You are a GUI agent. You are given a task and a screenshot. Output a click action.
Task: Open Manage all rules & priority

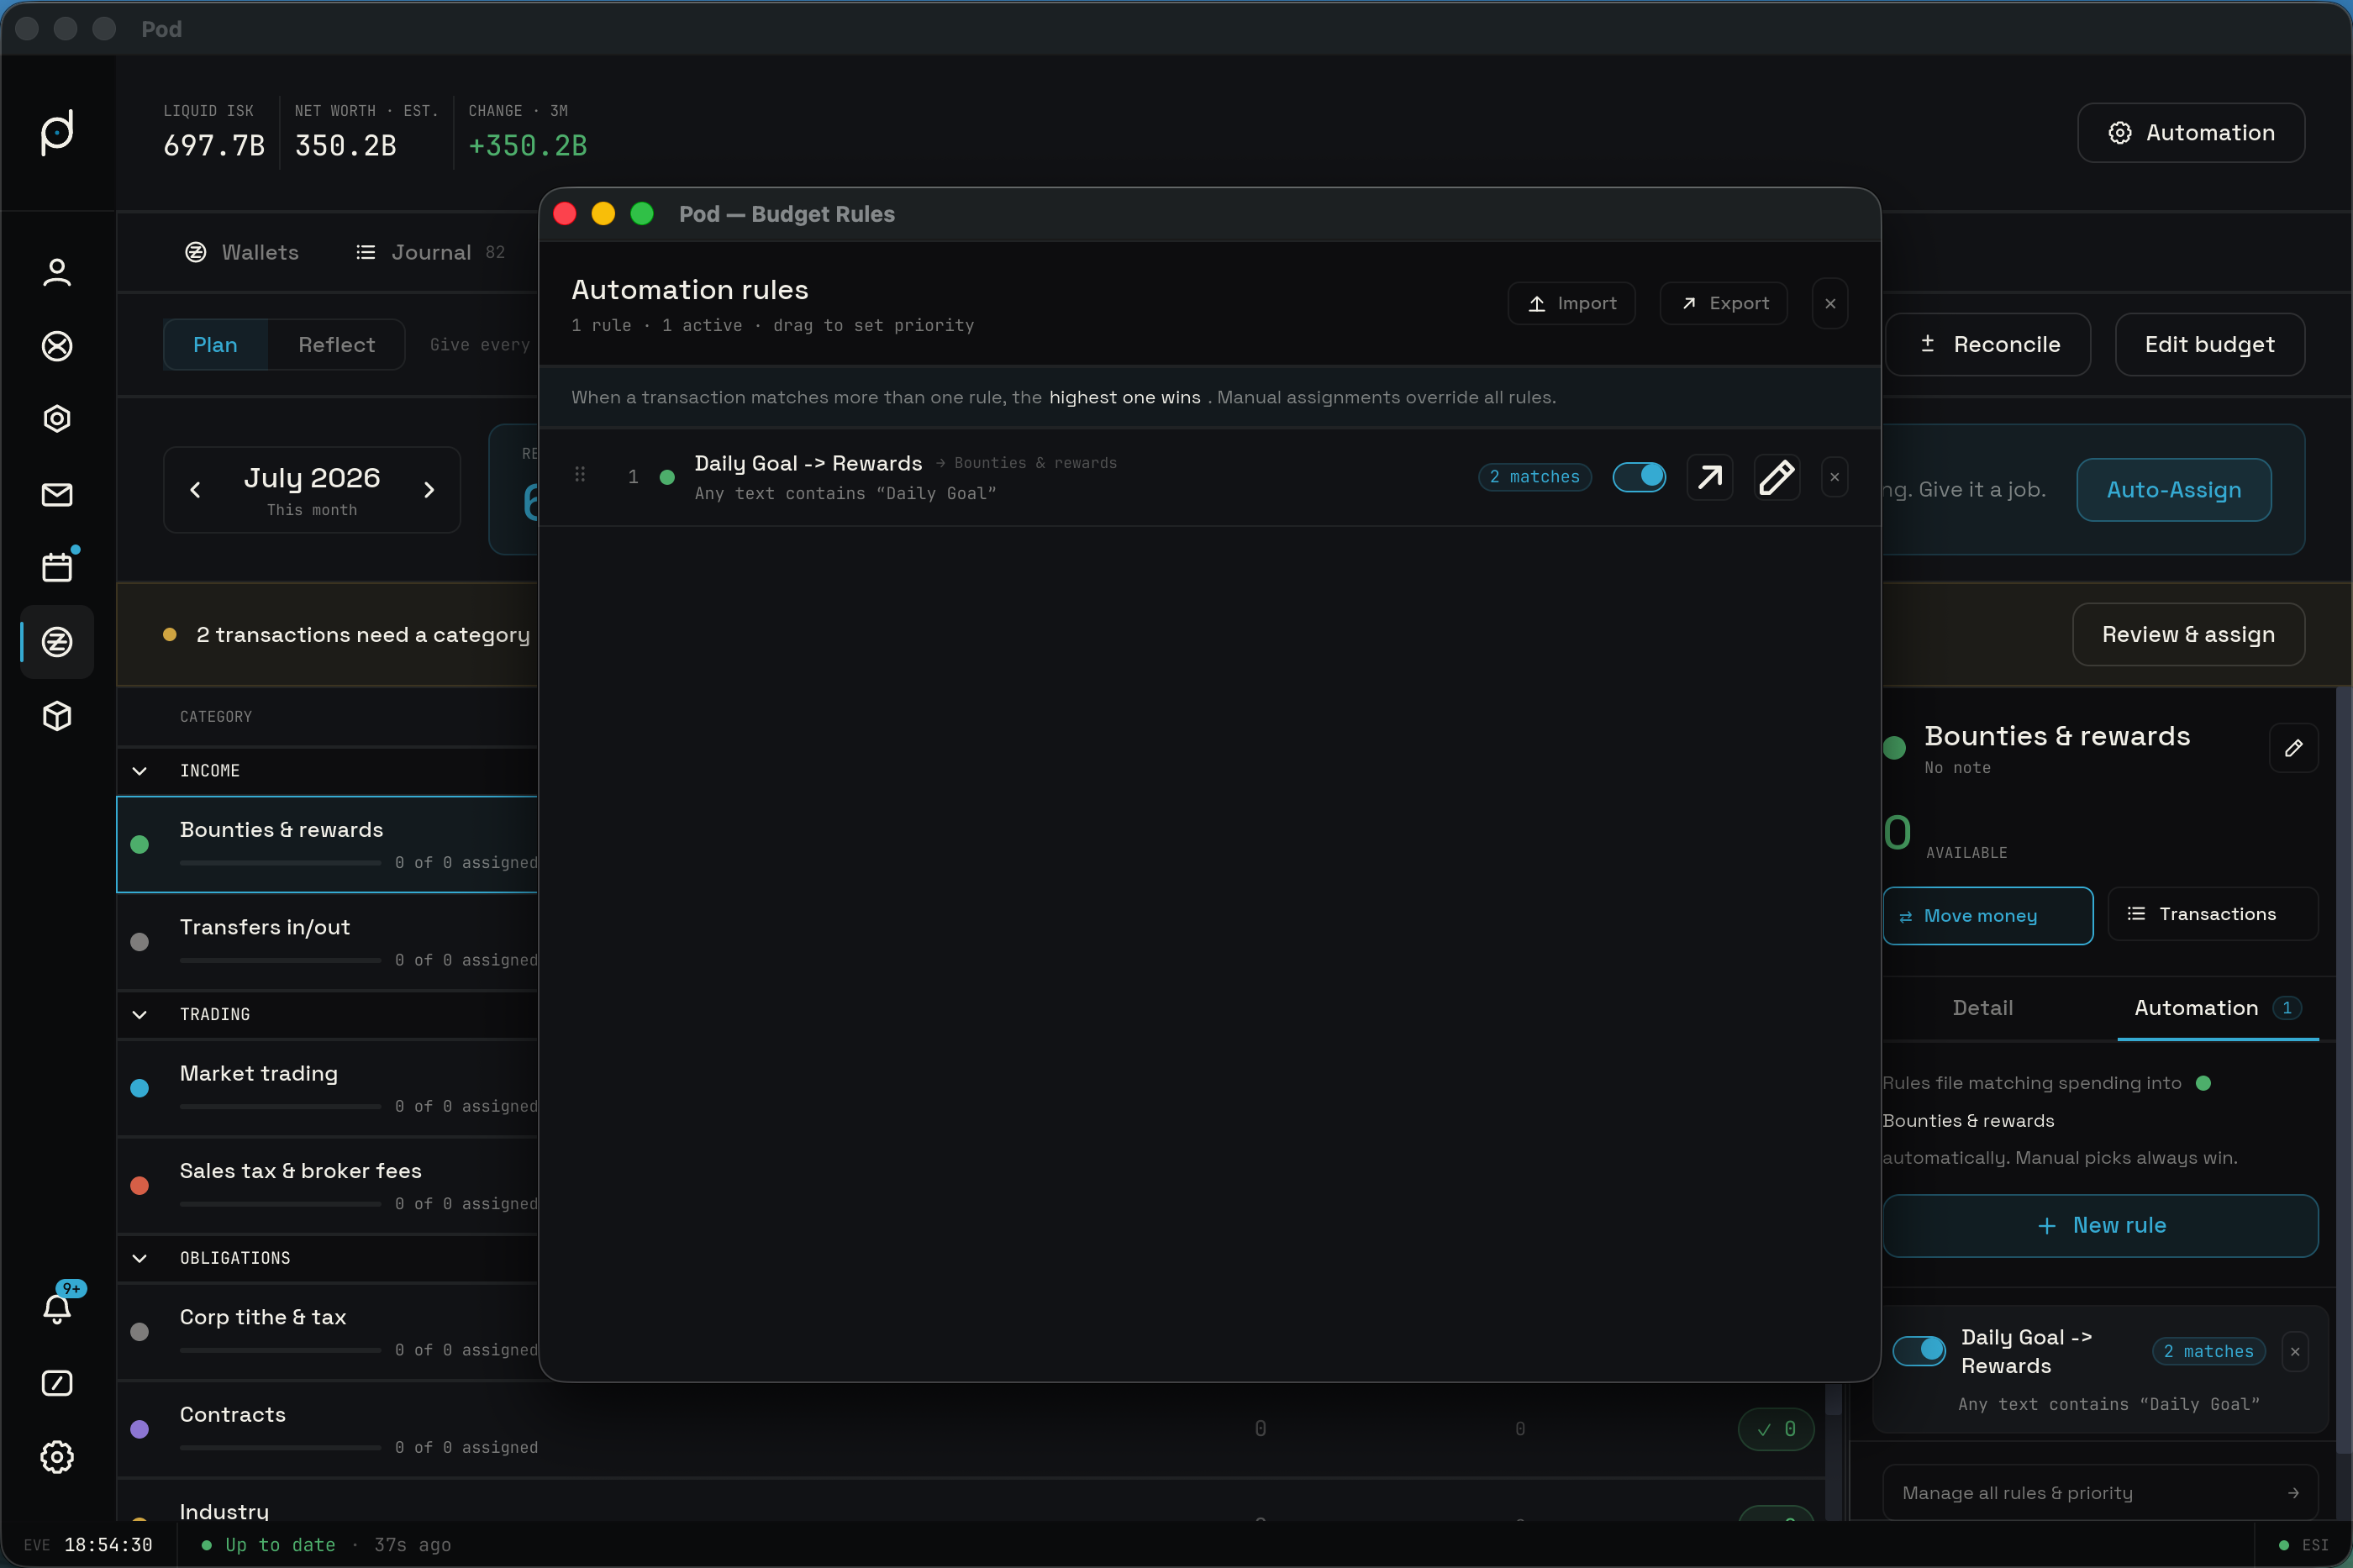pyautogui.click(x=2100, y=1493)
